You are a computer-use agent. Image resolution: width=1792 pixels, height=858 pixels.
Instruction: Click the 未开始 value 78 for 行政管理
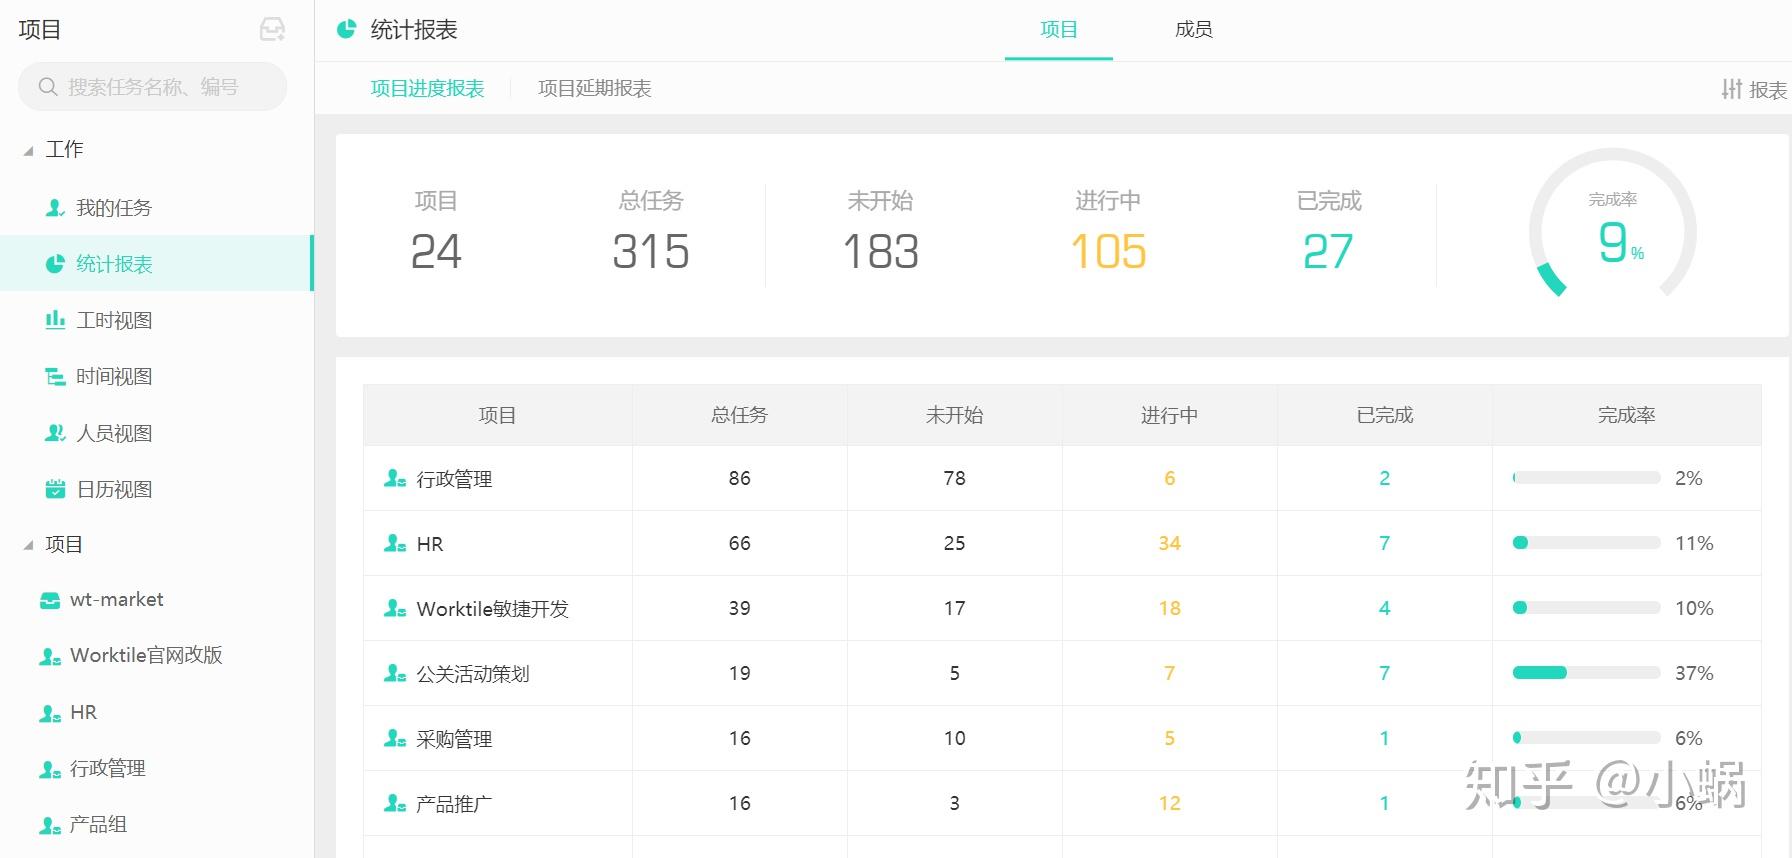[955, 478]
